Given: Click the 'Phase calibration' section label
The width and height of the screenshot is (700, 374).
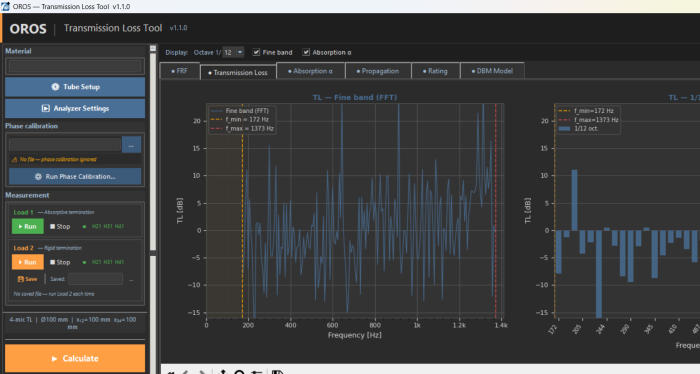Looking at the screenshot, I should point(31,126).
